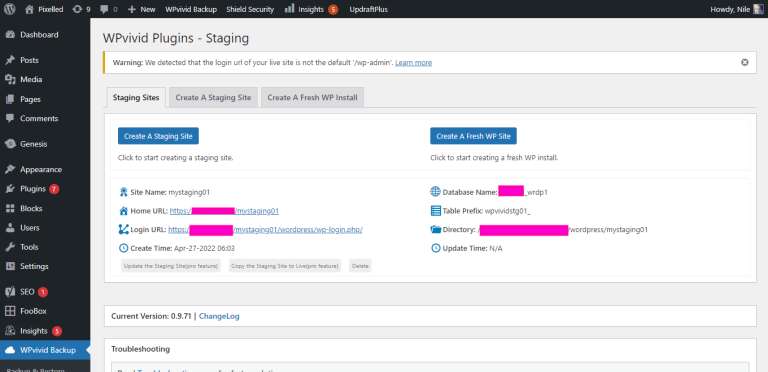768x372 pixels.
Task: Click the Update Time clock icon
Action: [435, 248]
